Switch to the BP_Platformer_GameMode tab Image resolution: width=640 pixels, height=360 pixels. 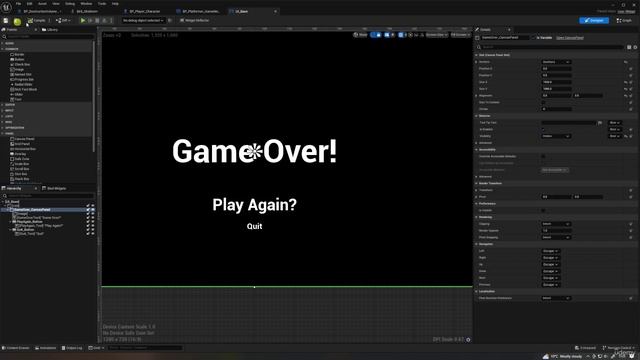201,11
